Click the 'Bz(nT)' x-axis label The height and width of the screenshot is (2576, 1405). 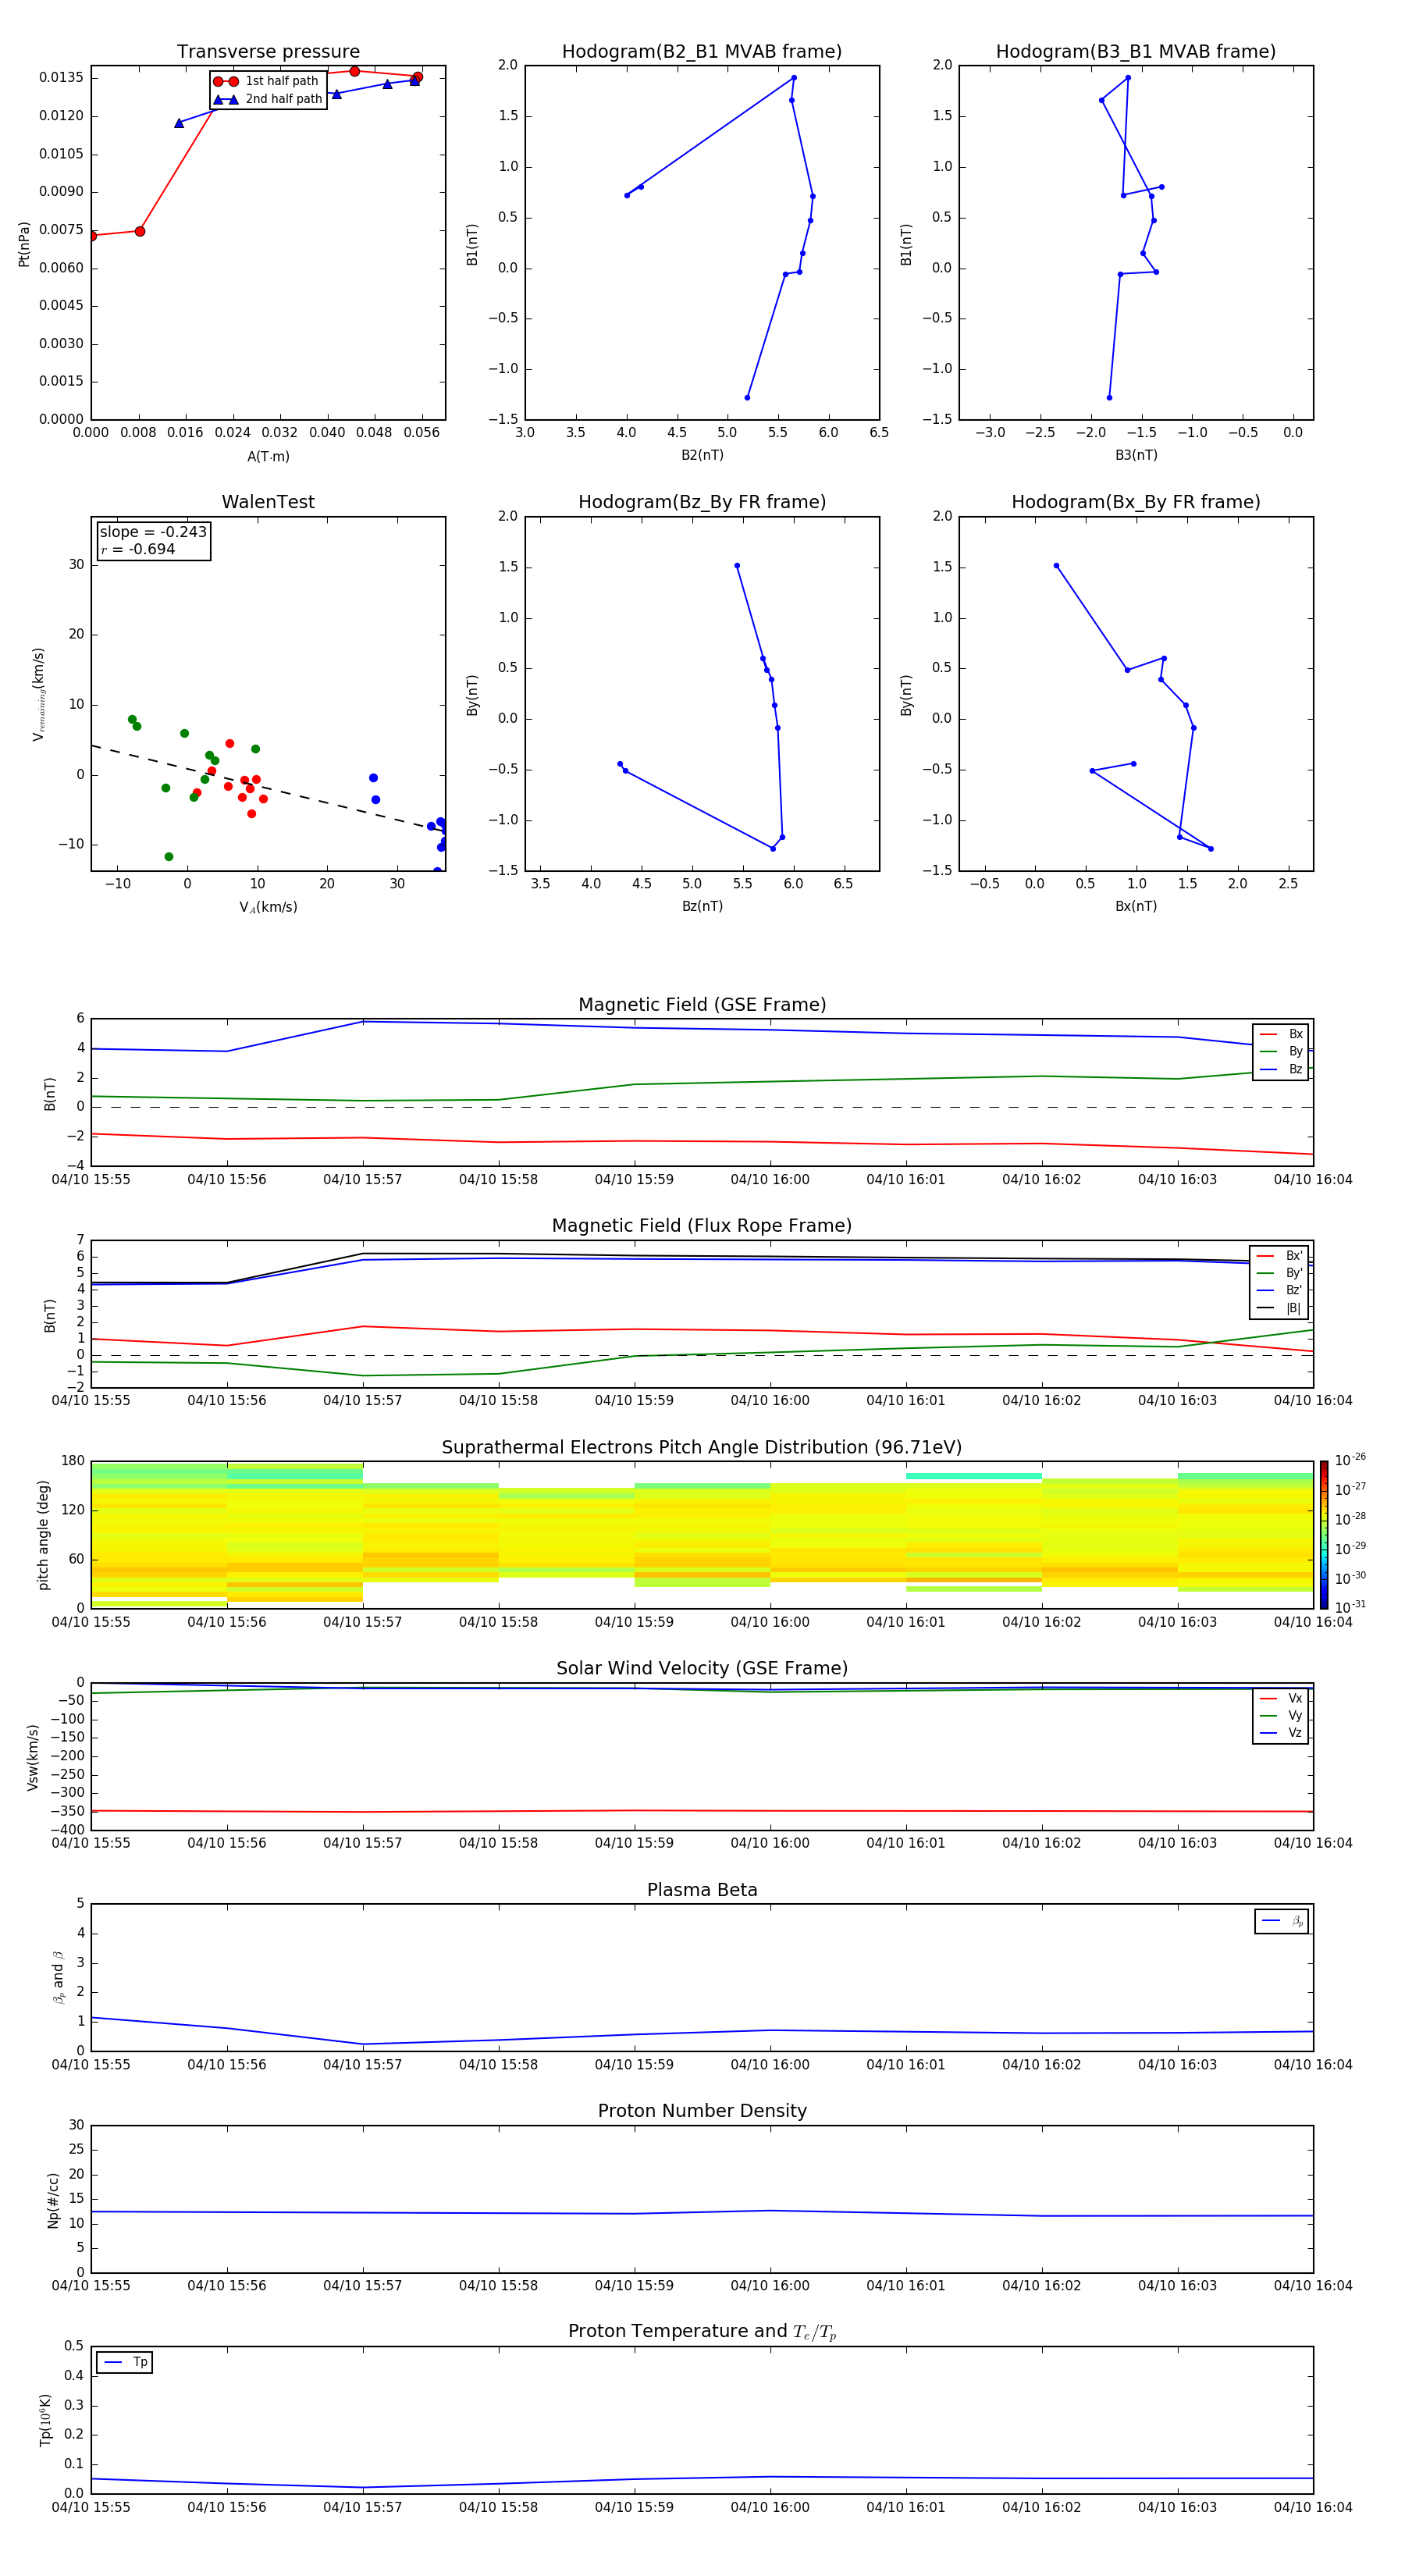click(x=702, y=906)
